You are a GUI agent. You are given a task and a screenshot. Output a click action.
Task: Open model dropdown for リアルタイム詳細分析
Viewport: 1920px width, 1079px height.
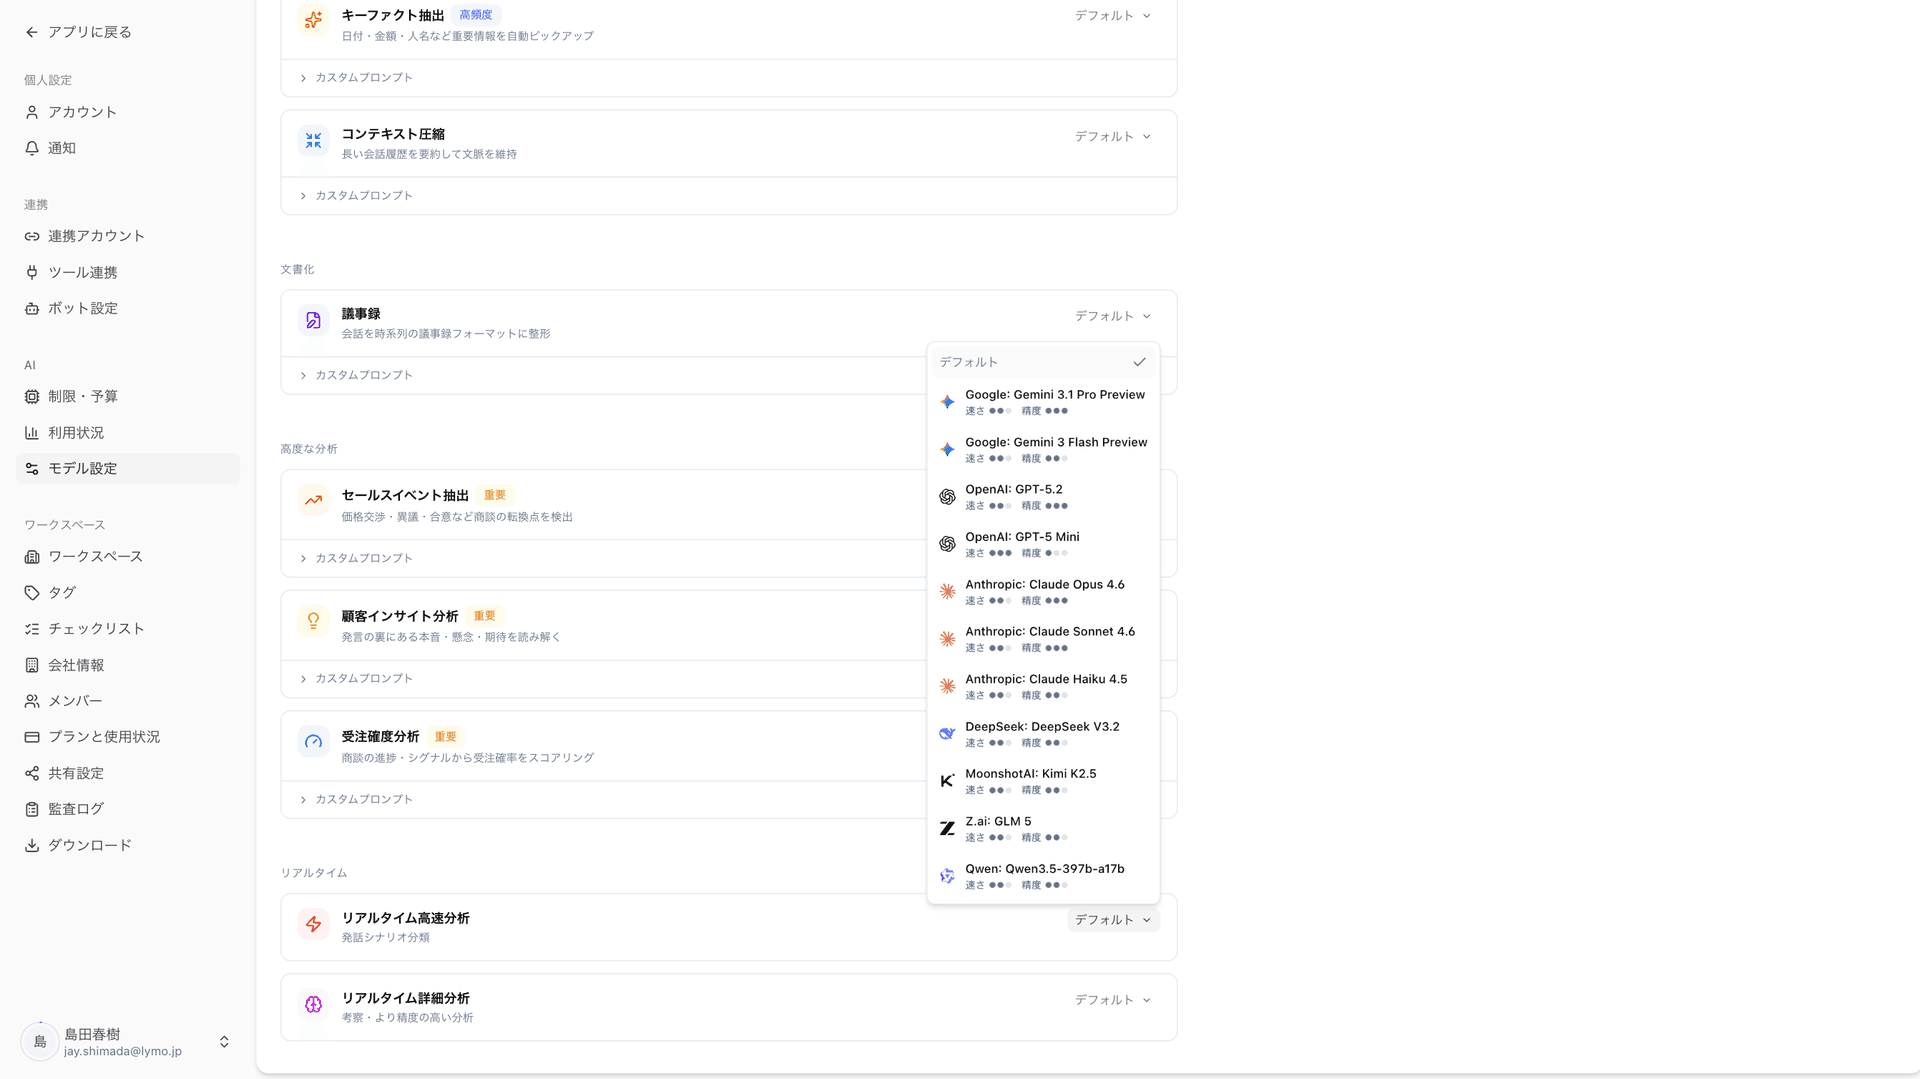coord(1112,1000)
